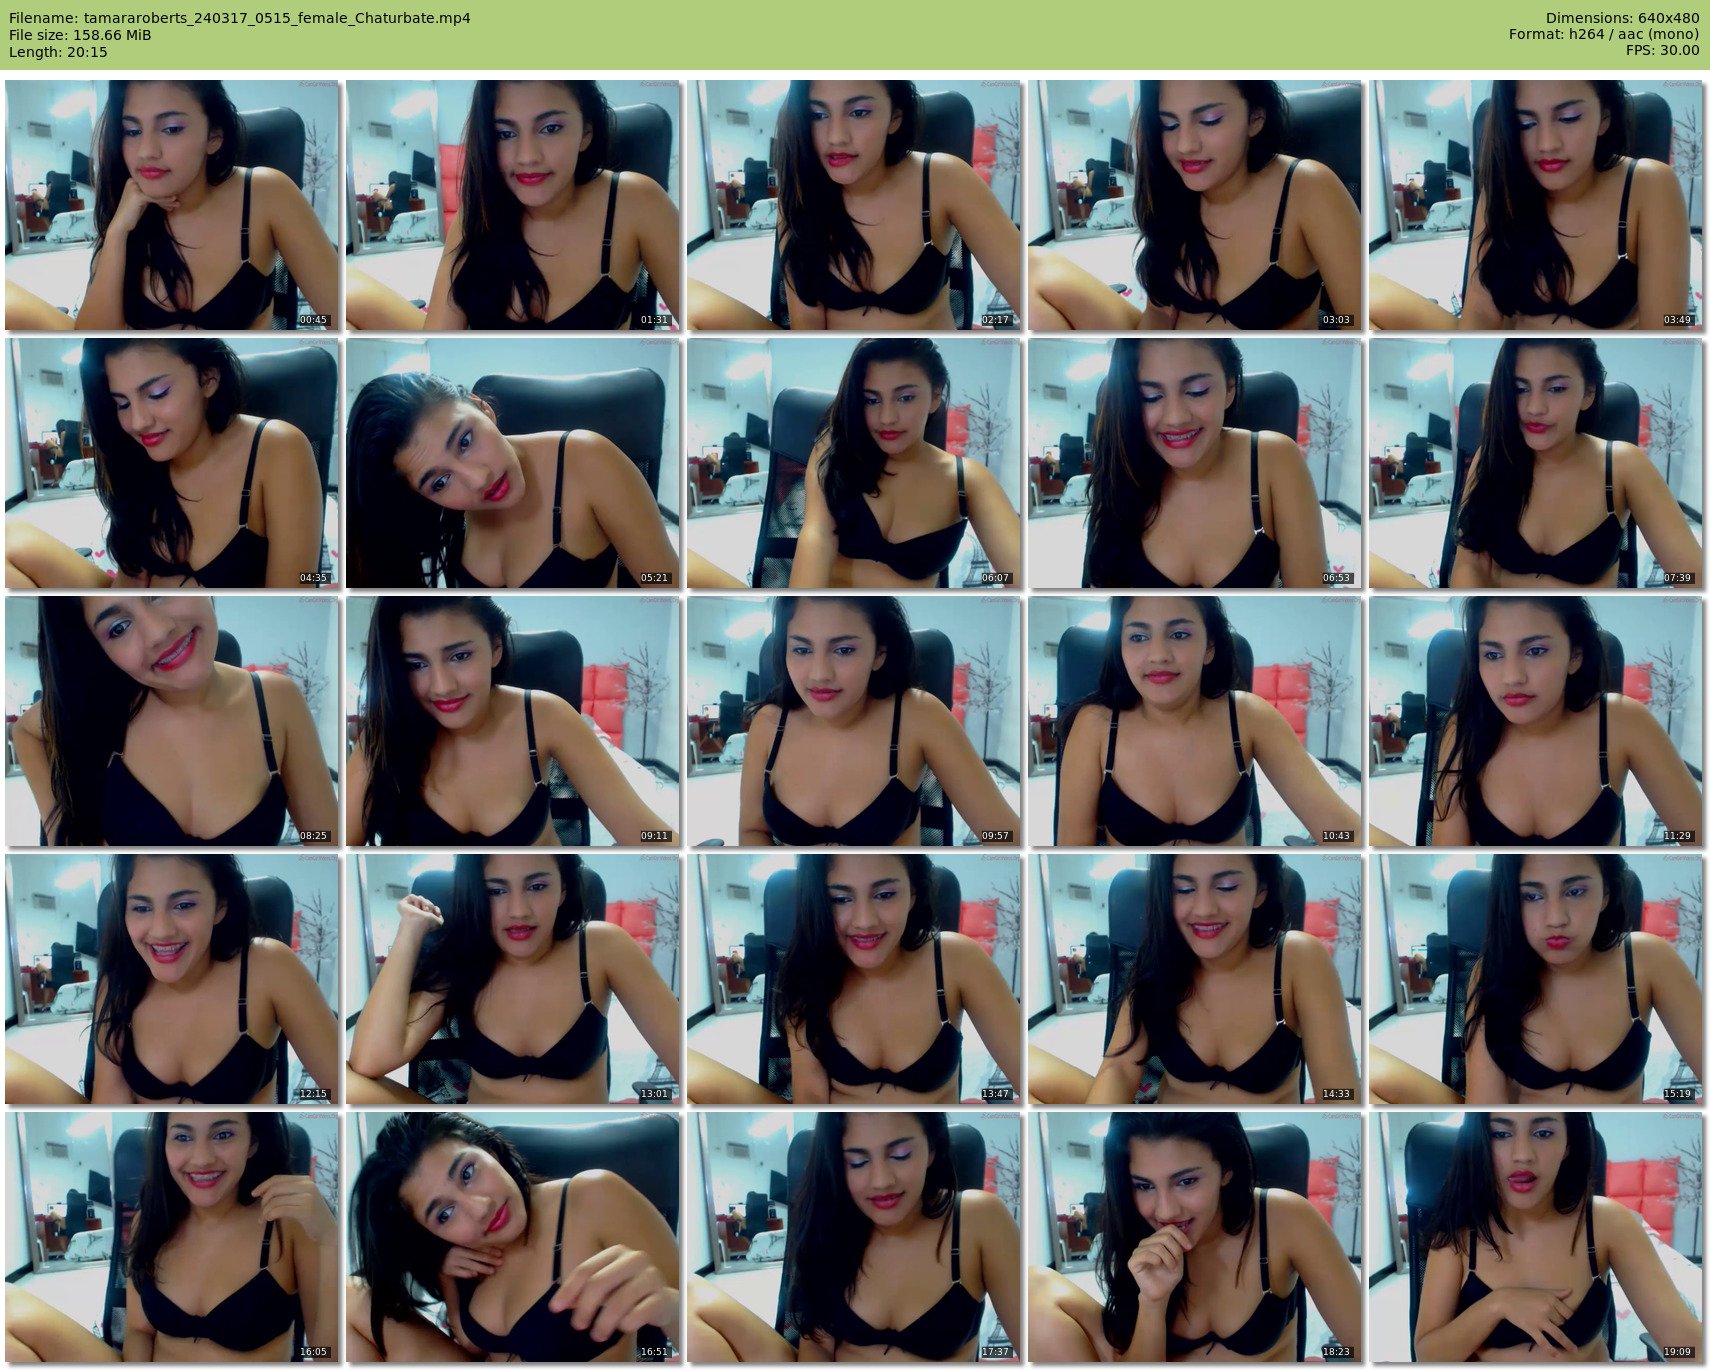Click the filename text in the header
The width and height of the screenshot is (1710, 1370).
coord(240,18)
